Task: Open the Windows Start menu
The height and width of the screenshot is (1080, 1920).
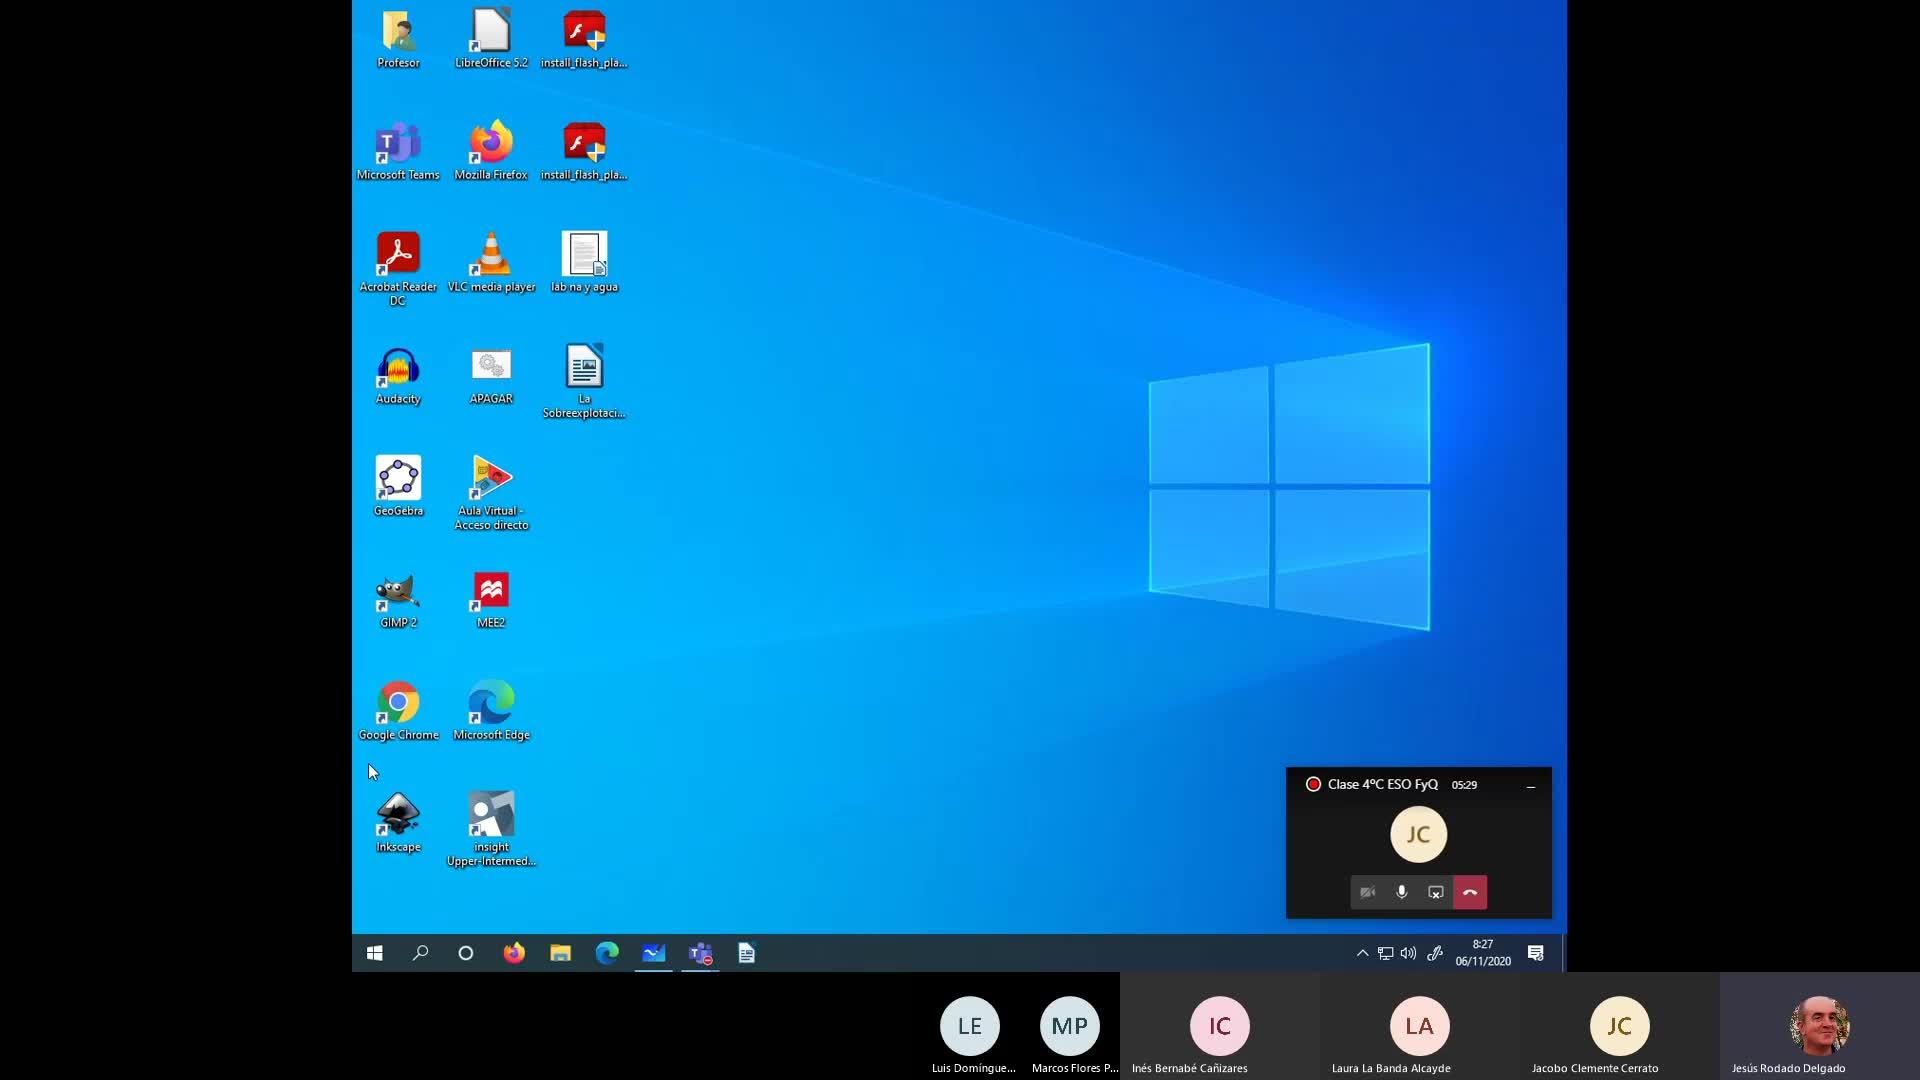Action: [375, 953]
